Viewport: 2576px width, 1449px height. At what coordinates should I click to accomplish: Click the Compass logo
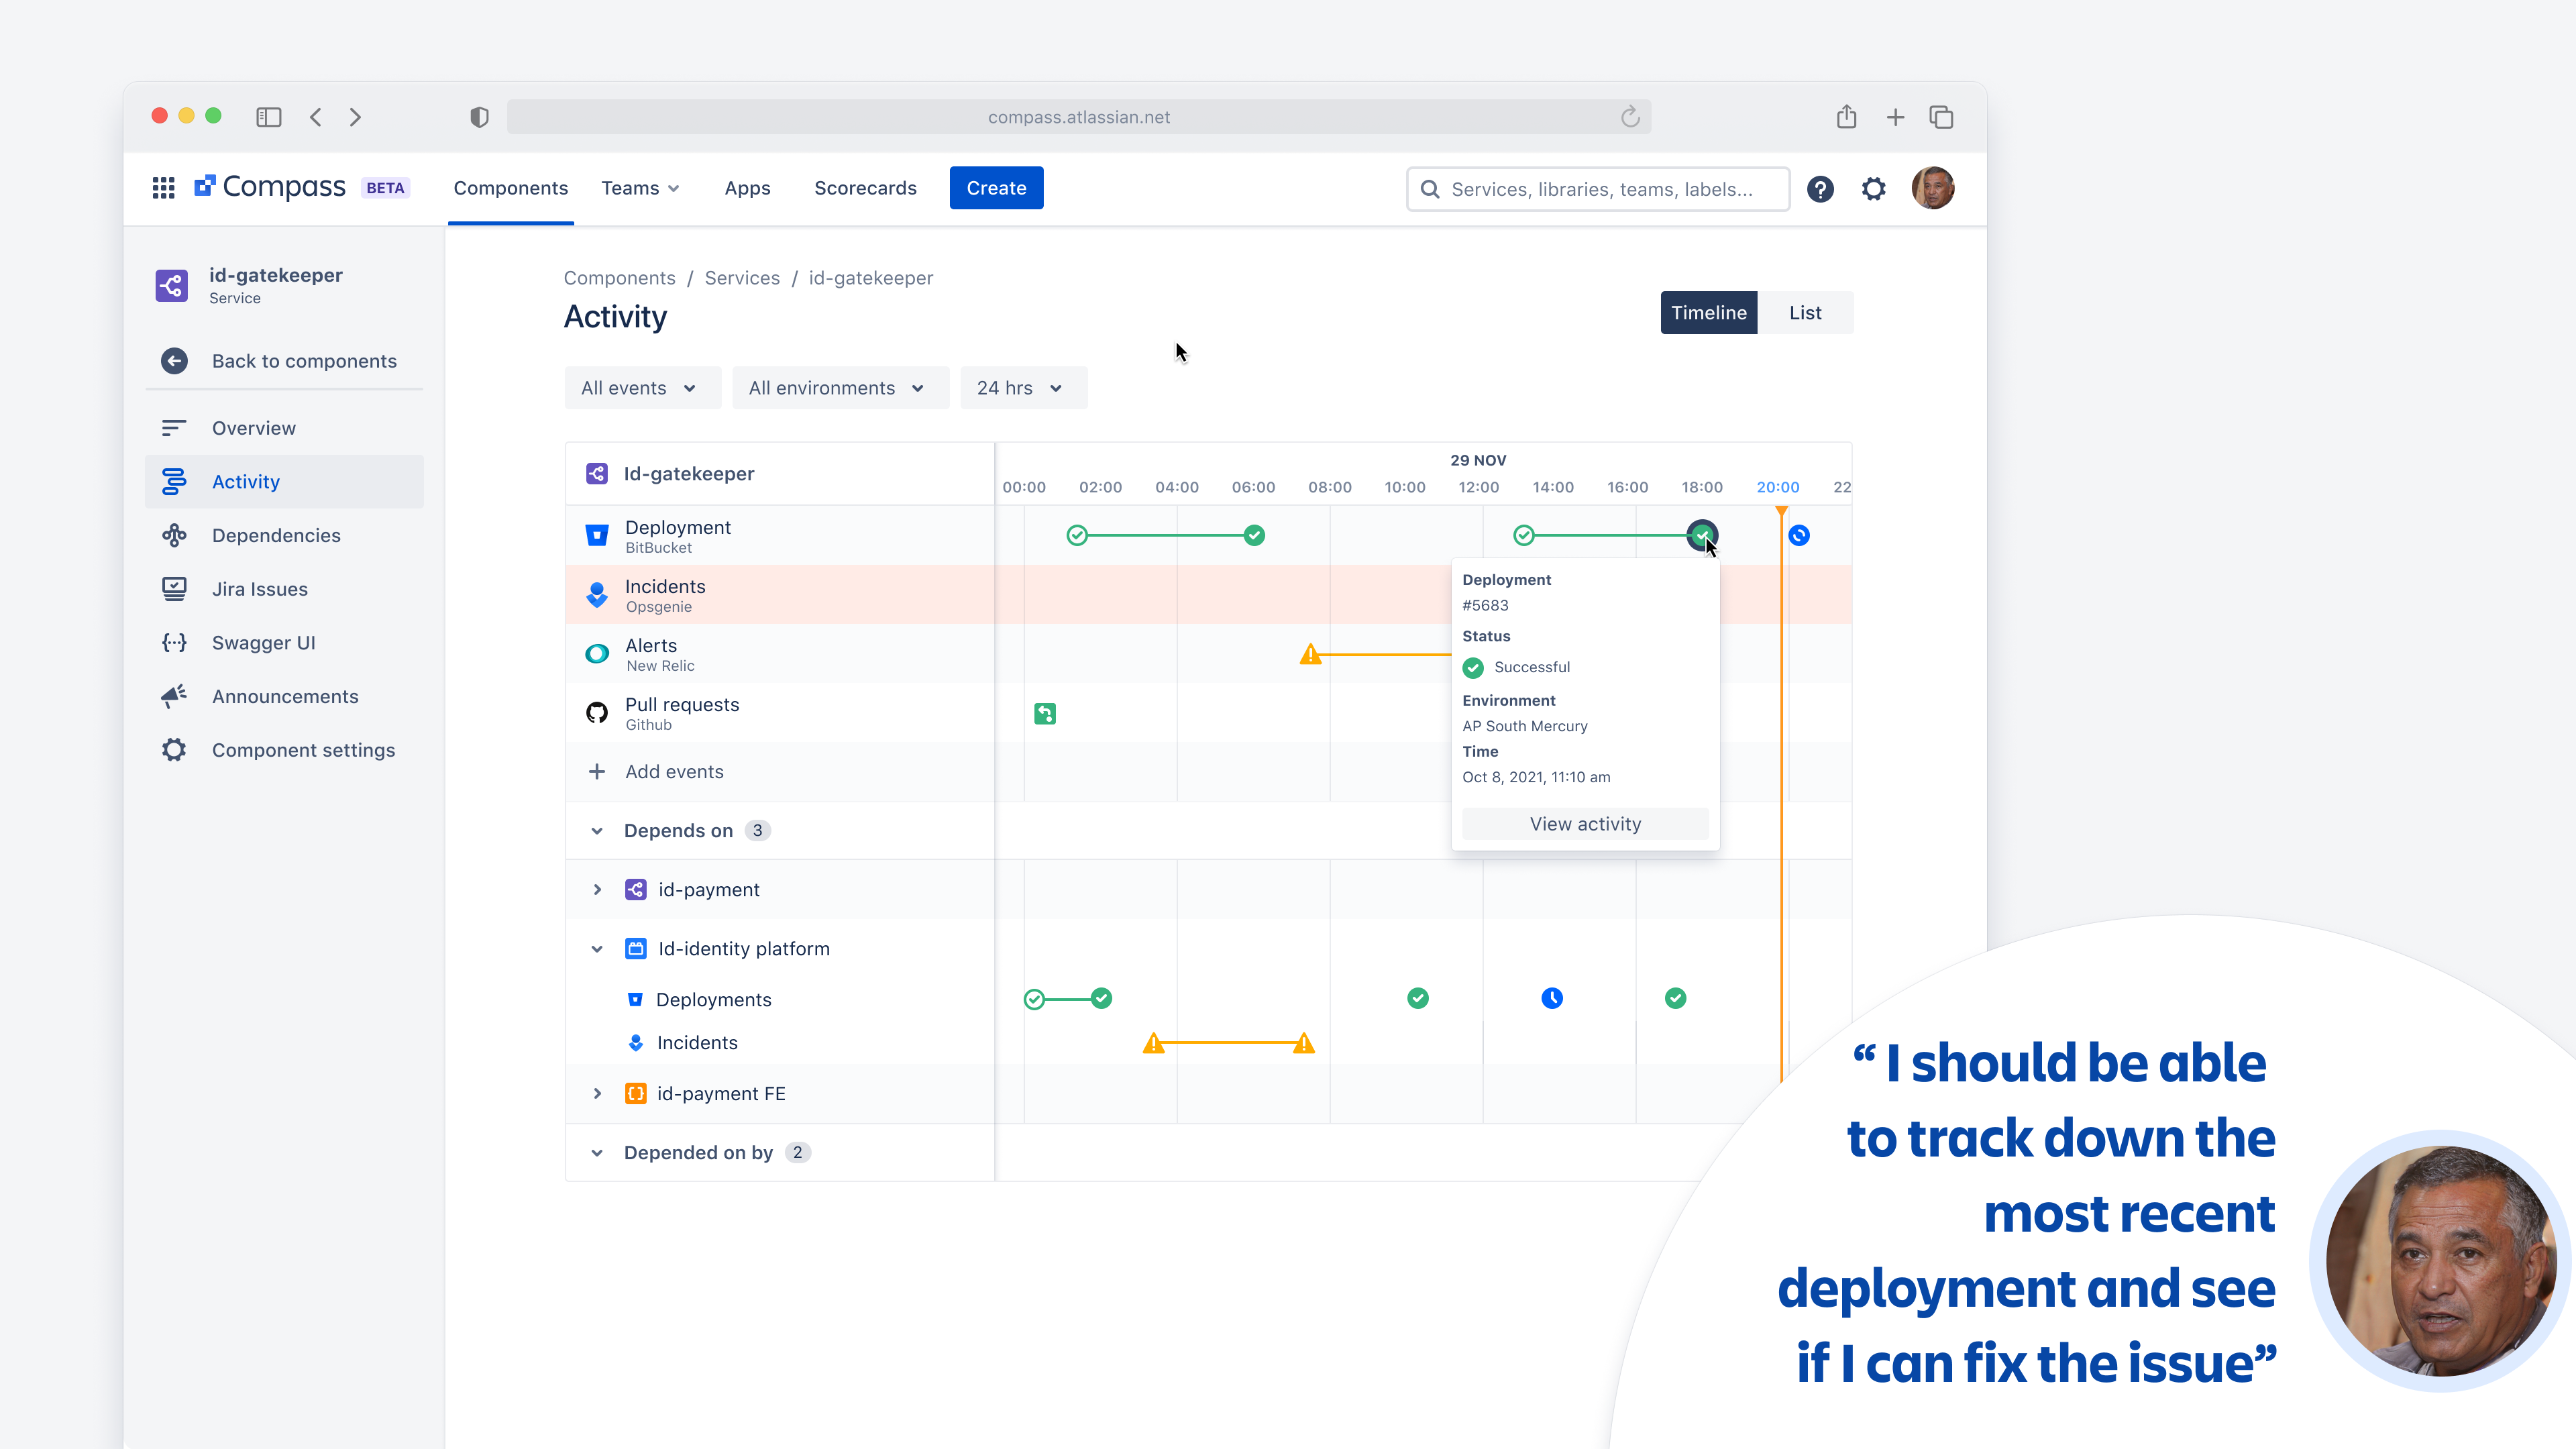tap(270, 187)
